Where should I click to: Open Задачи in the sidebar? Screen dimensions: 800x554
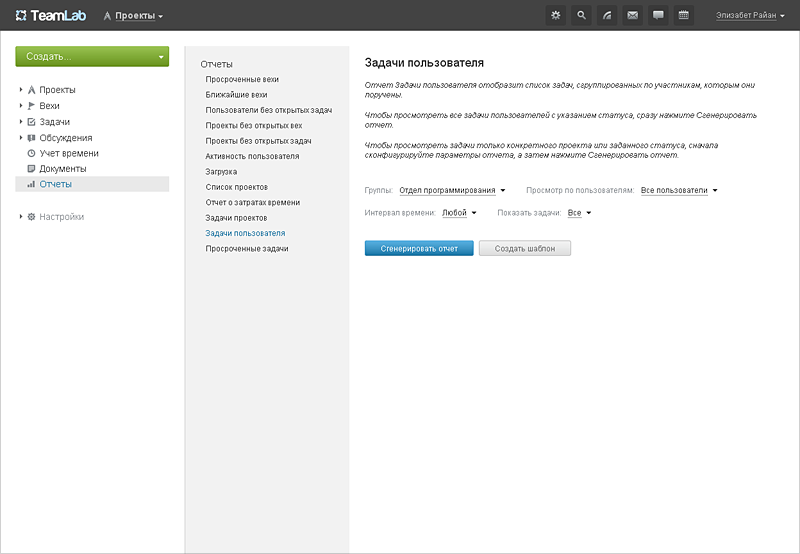point(55,121)
